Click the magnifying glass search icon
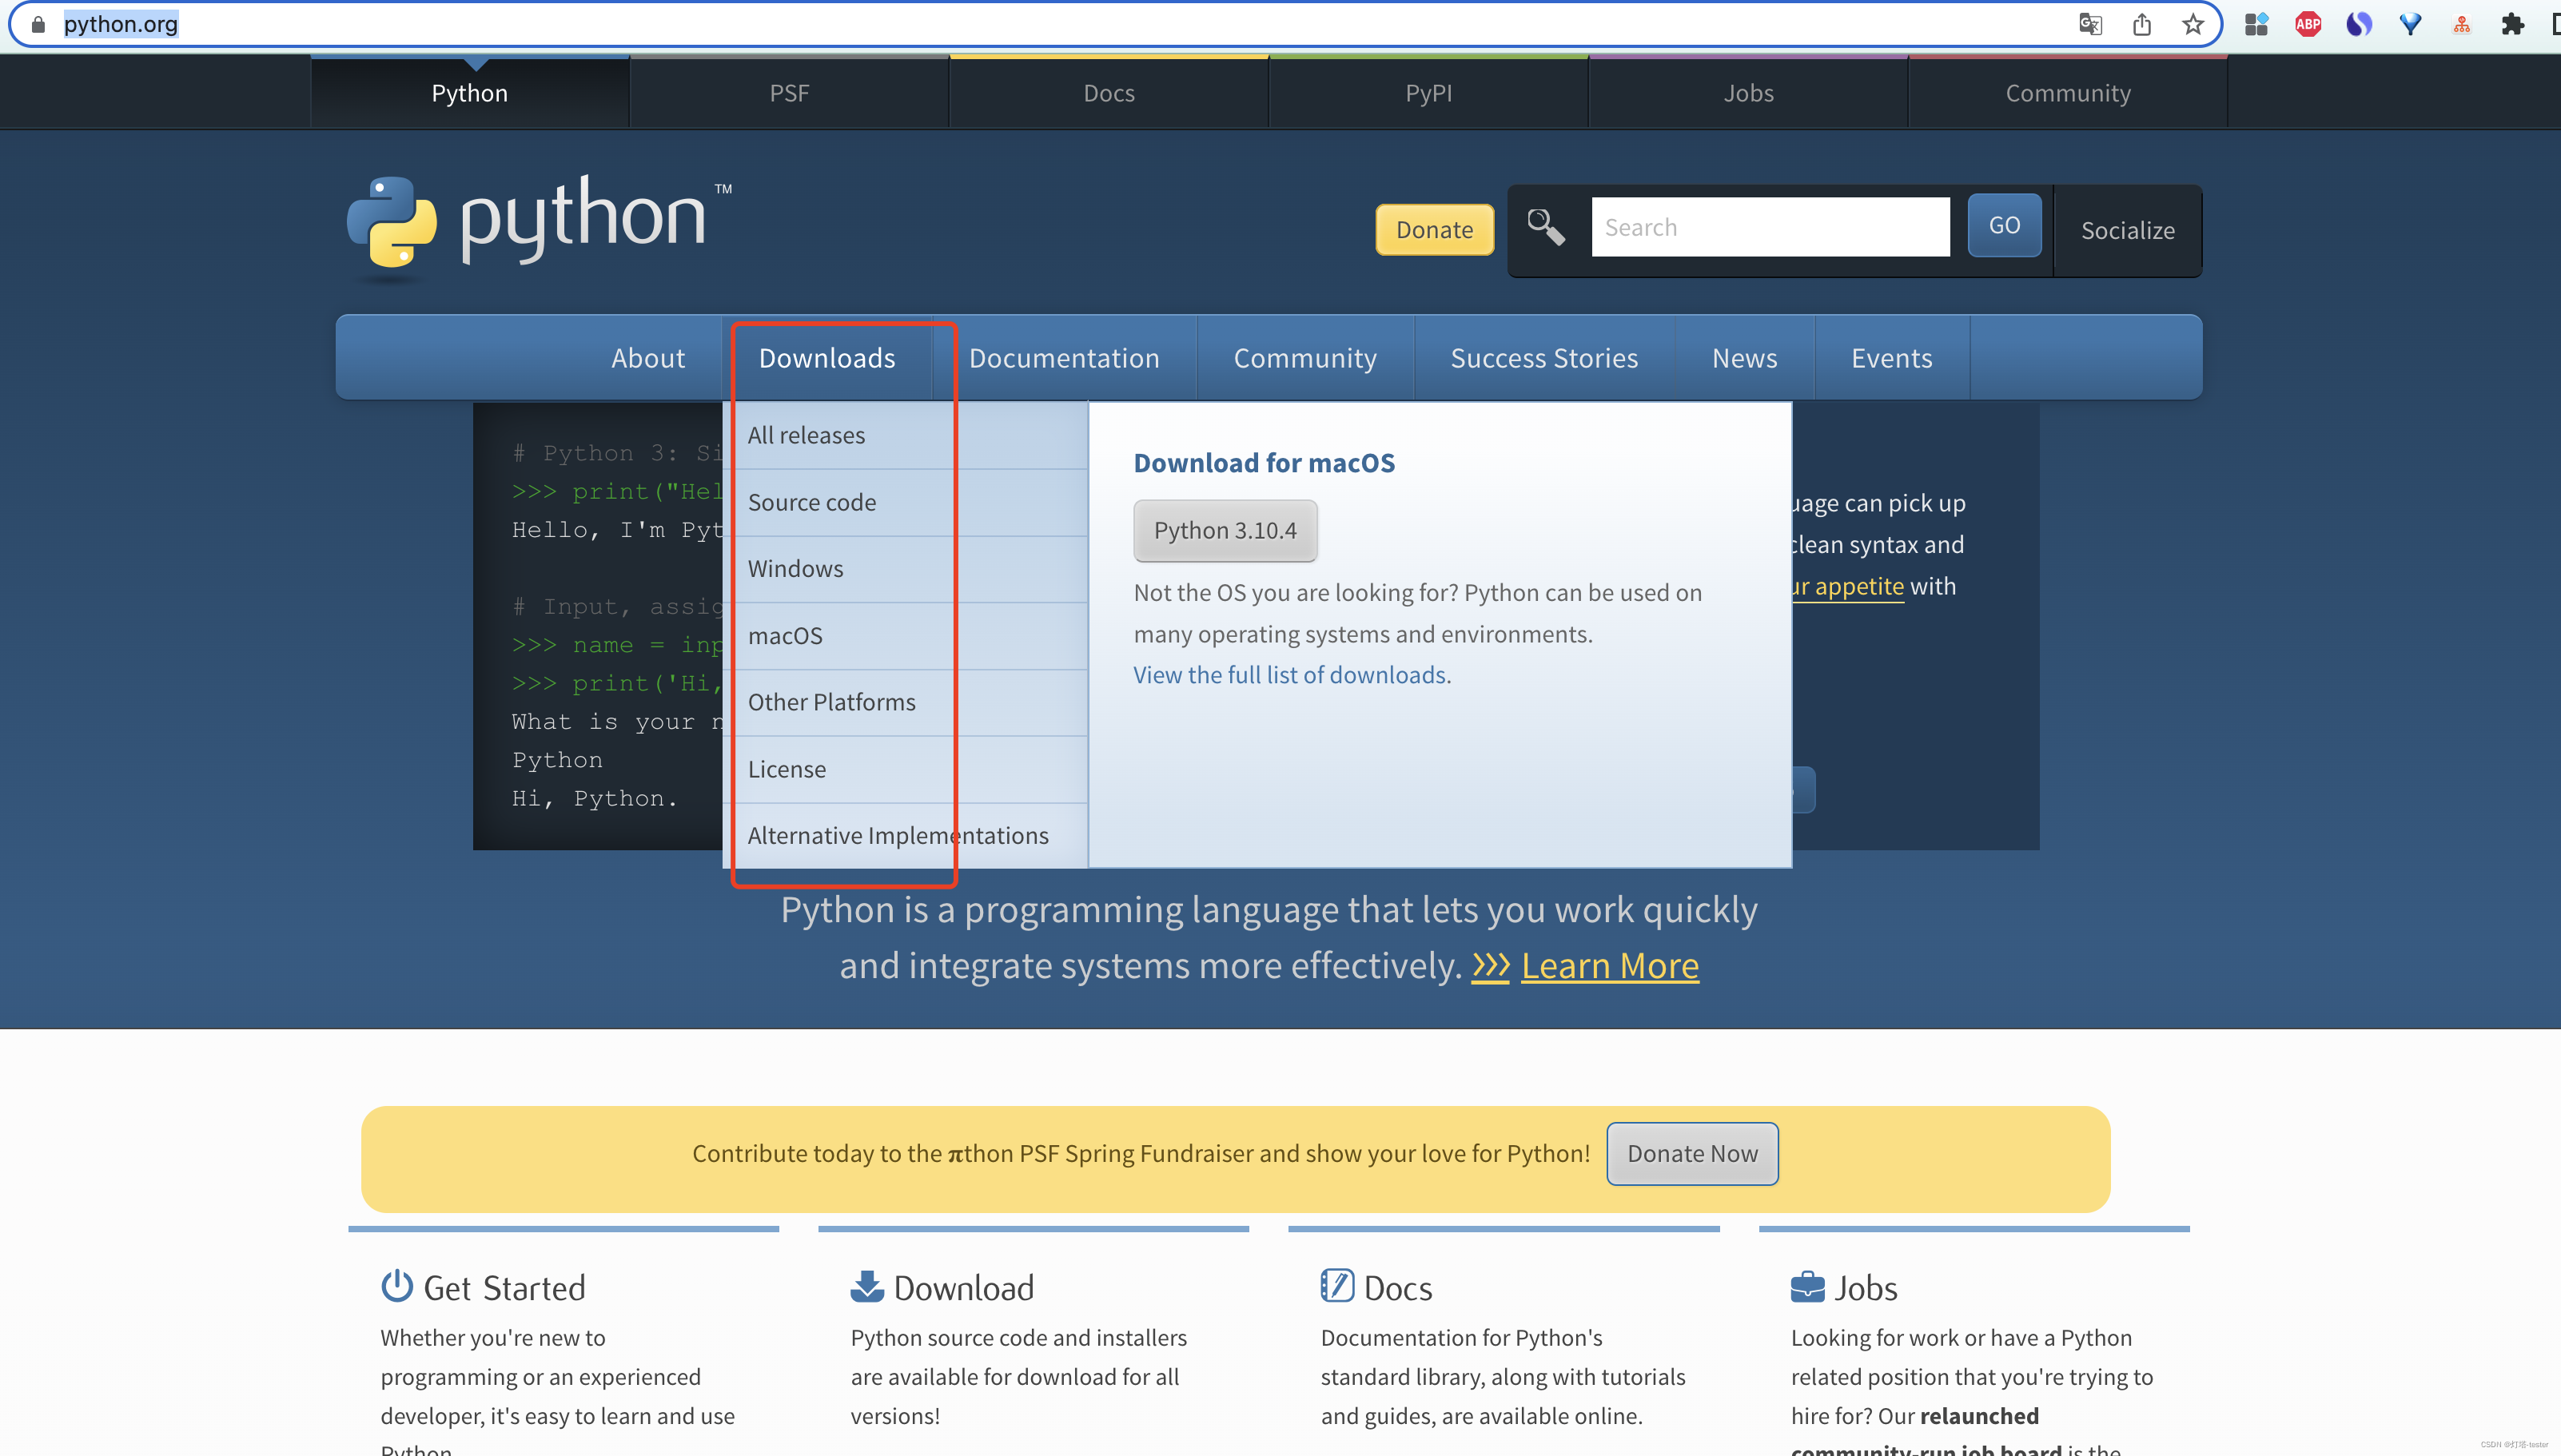 point(1545,227)
